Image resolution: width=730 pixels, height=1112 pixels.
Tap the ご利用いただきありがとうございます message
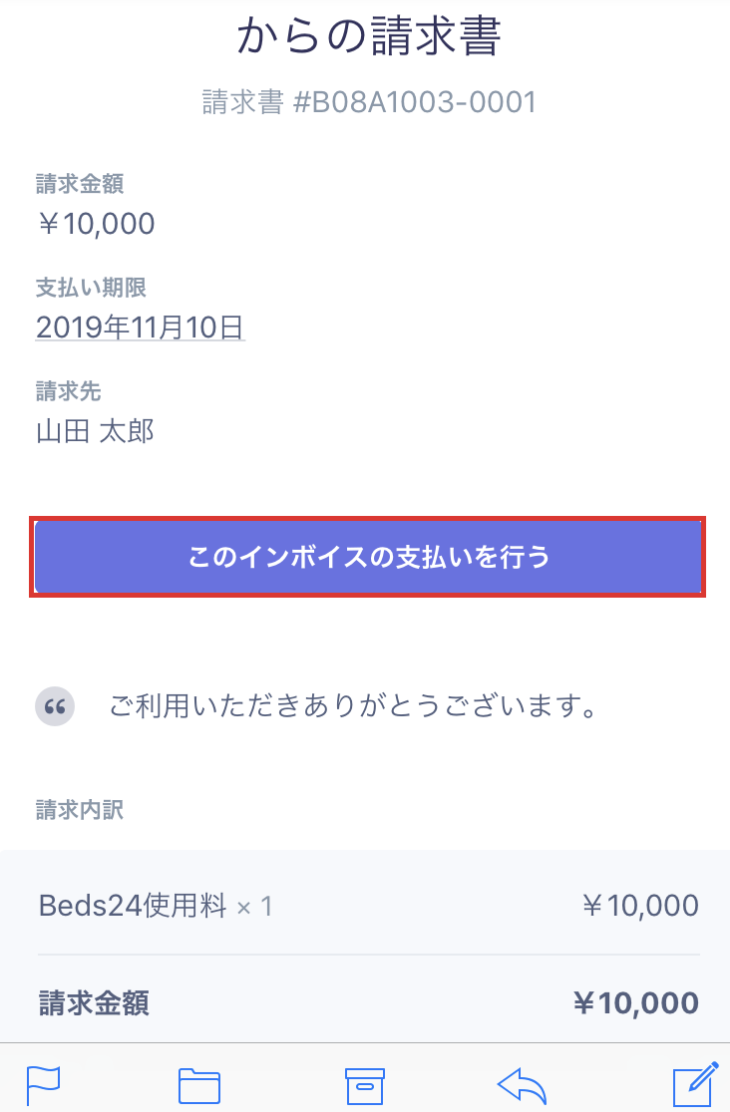[x=353, y=708]
